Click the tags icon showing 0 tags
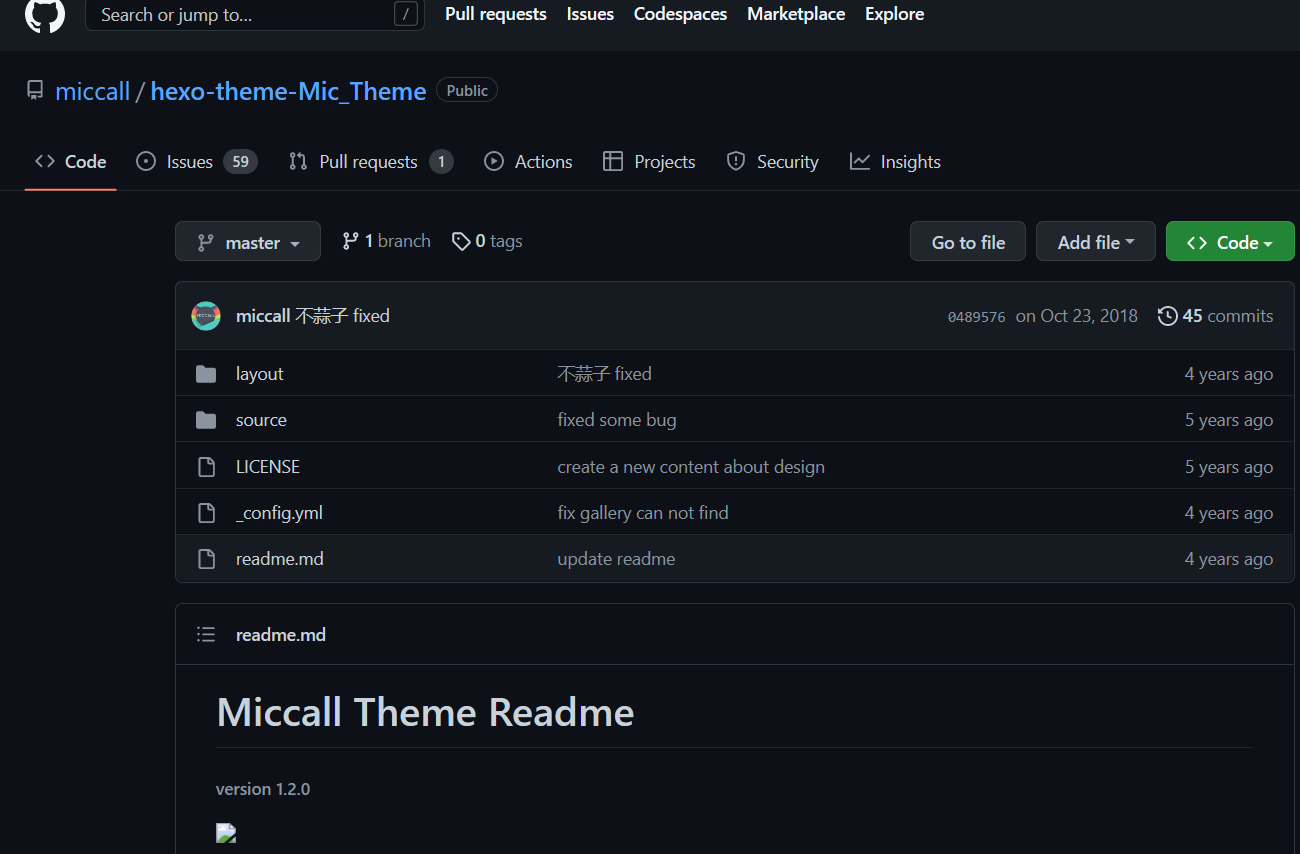1300x854 pixels. (x=462, y=241)
